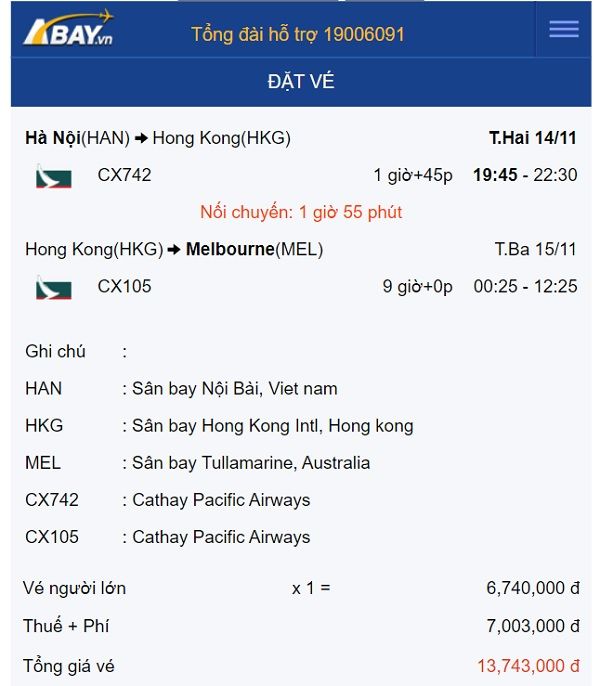
Task: Select flight number CX105
Action: 124,287
